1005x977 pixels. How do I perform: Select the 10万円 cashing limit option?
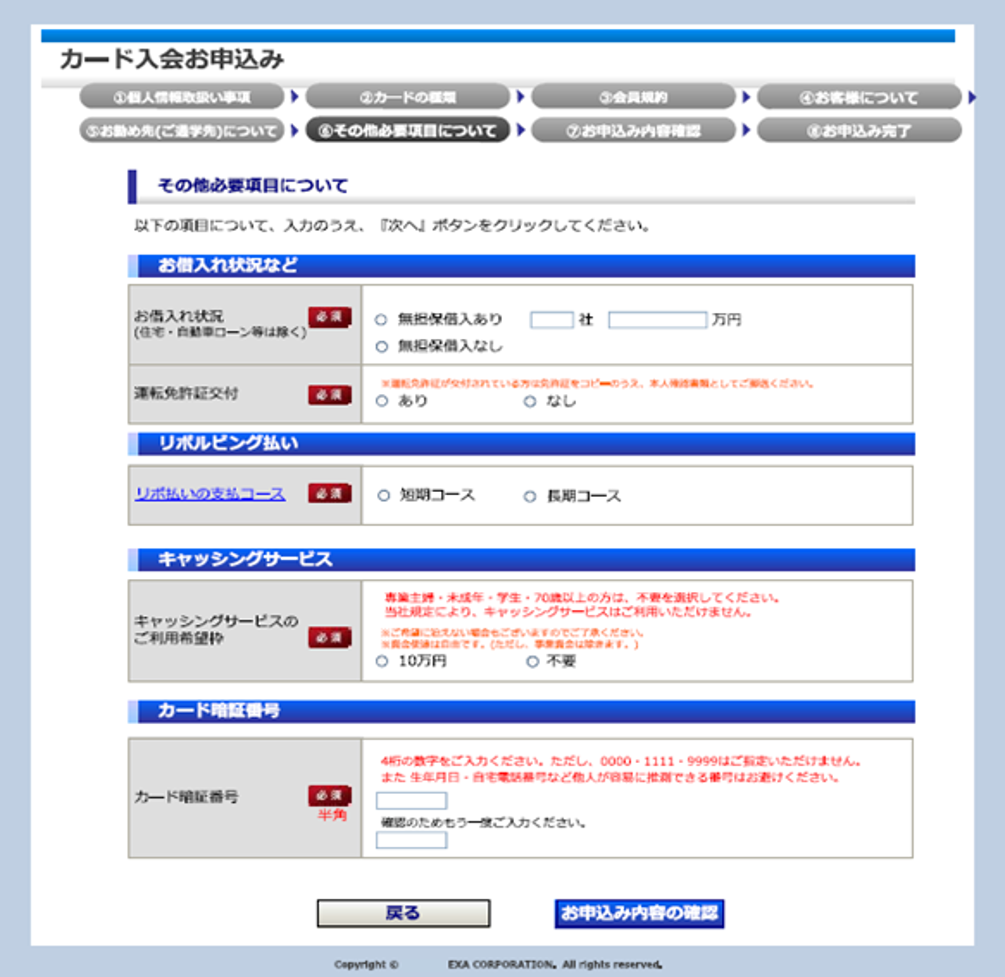coord(382,661)
